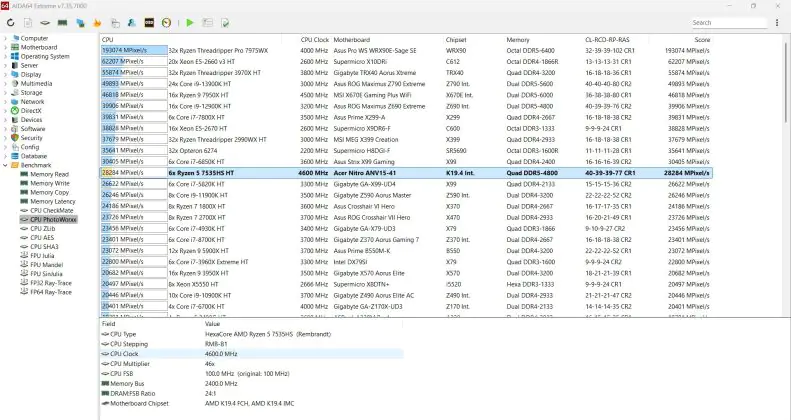The image size is (791, 420).
Task: Collapse the Benchmark tree node
Action: [6, 165]
